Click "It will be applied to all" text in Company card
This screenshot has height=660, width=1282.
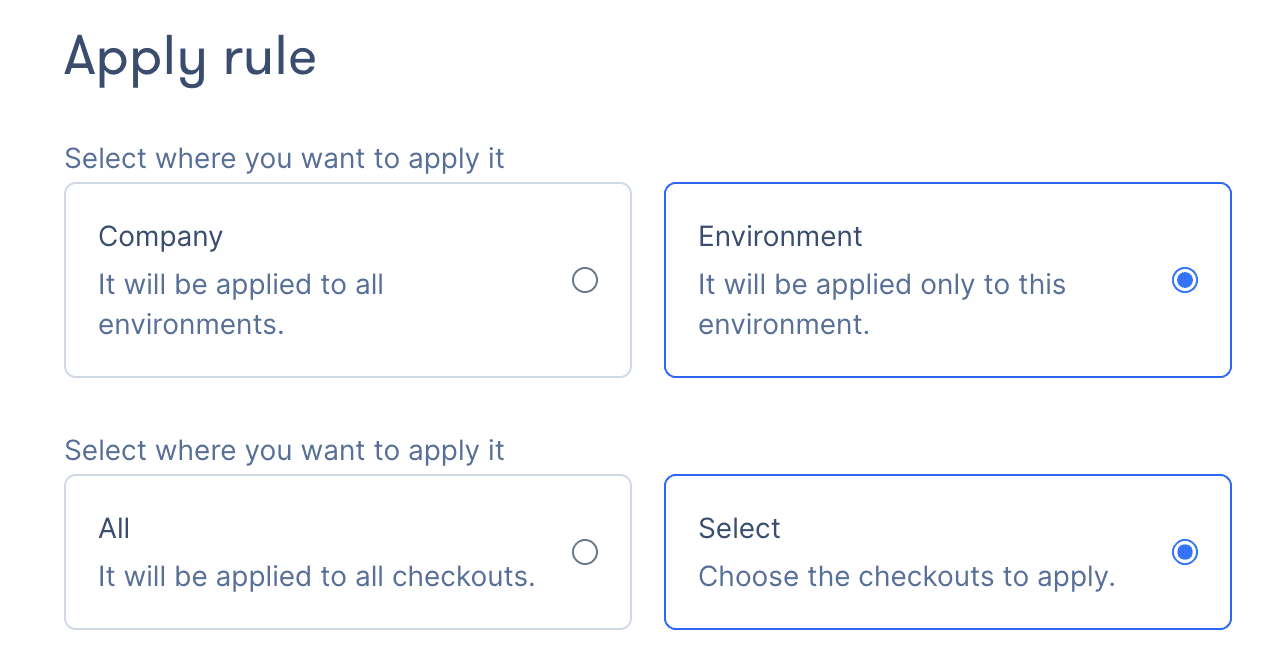pos(240,285)
